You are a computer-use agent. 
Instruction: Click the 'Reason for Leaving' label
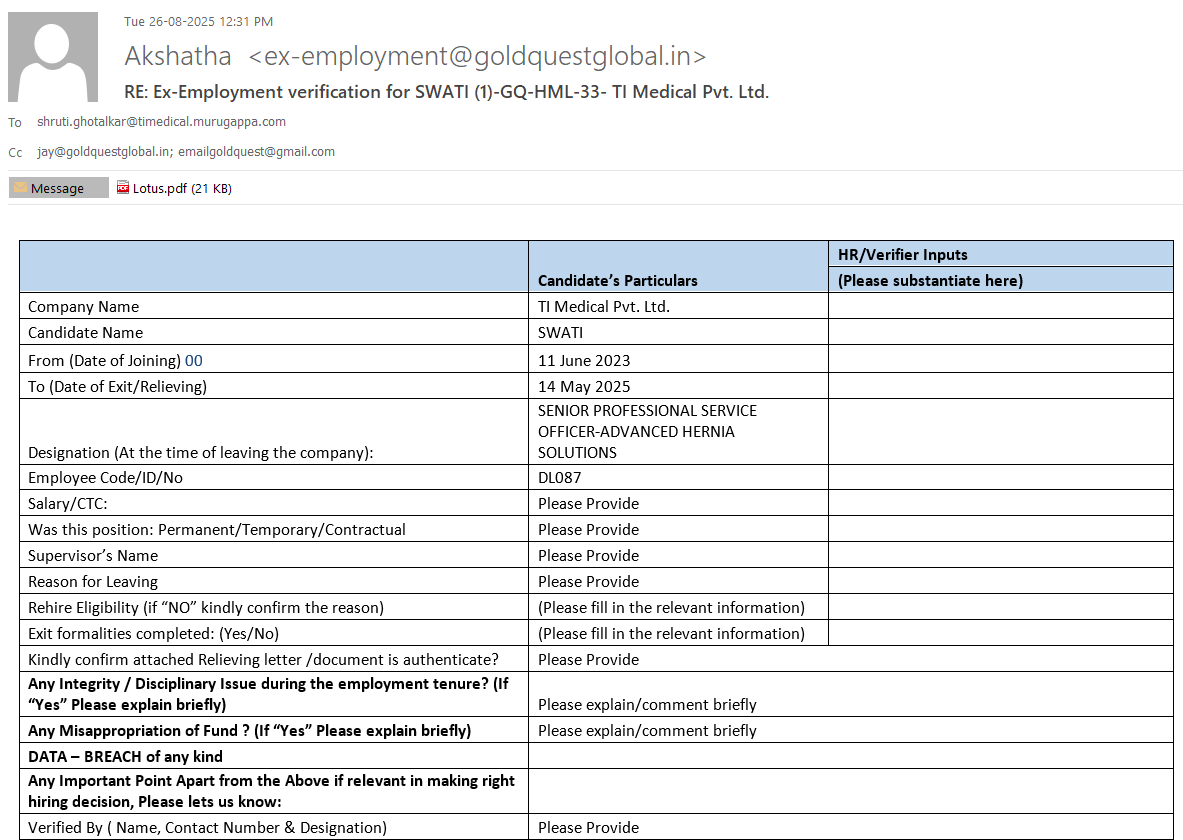tap(93, 582)
